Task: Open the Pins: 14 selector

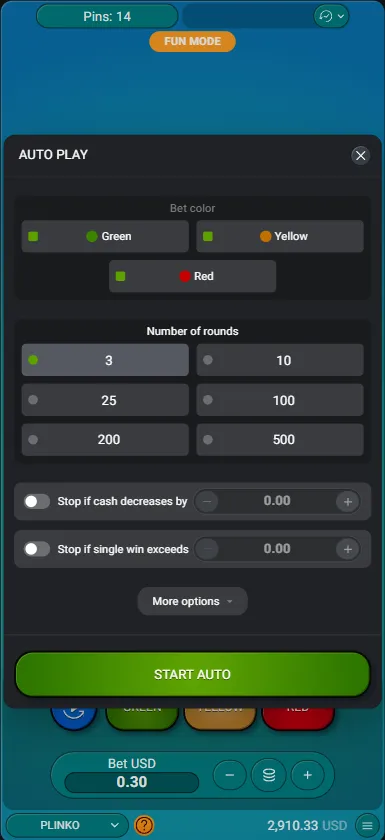Action: point(107,16)
